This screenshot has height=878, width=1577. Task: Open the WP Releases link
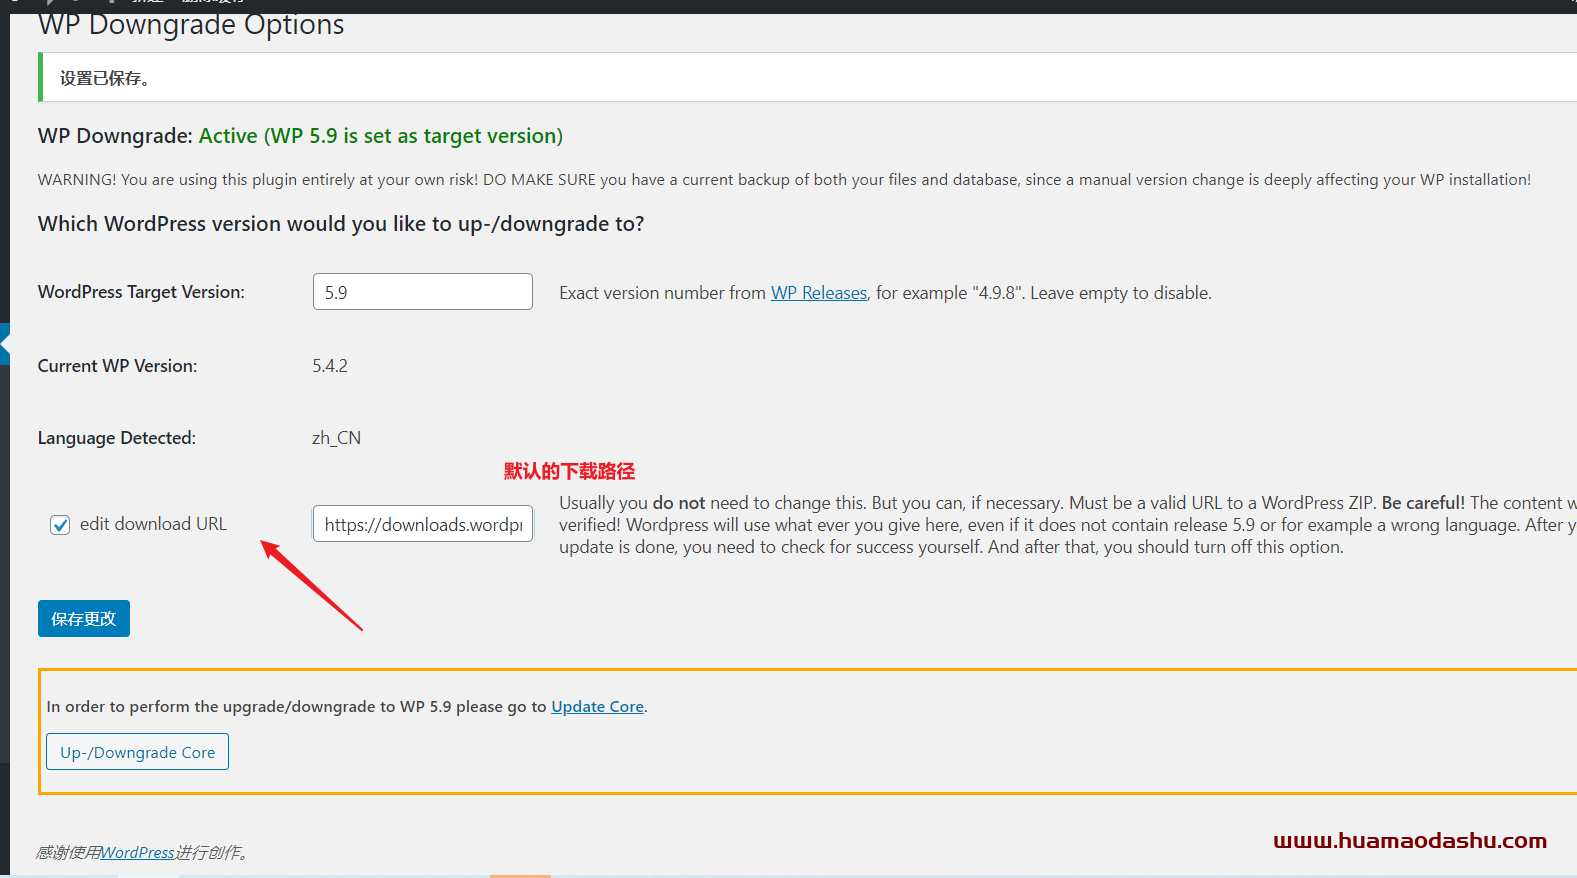819,293
